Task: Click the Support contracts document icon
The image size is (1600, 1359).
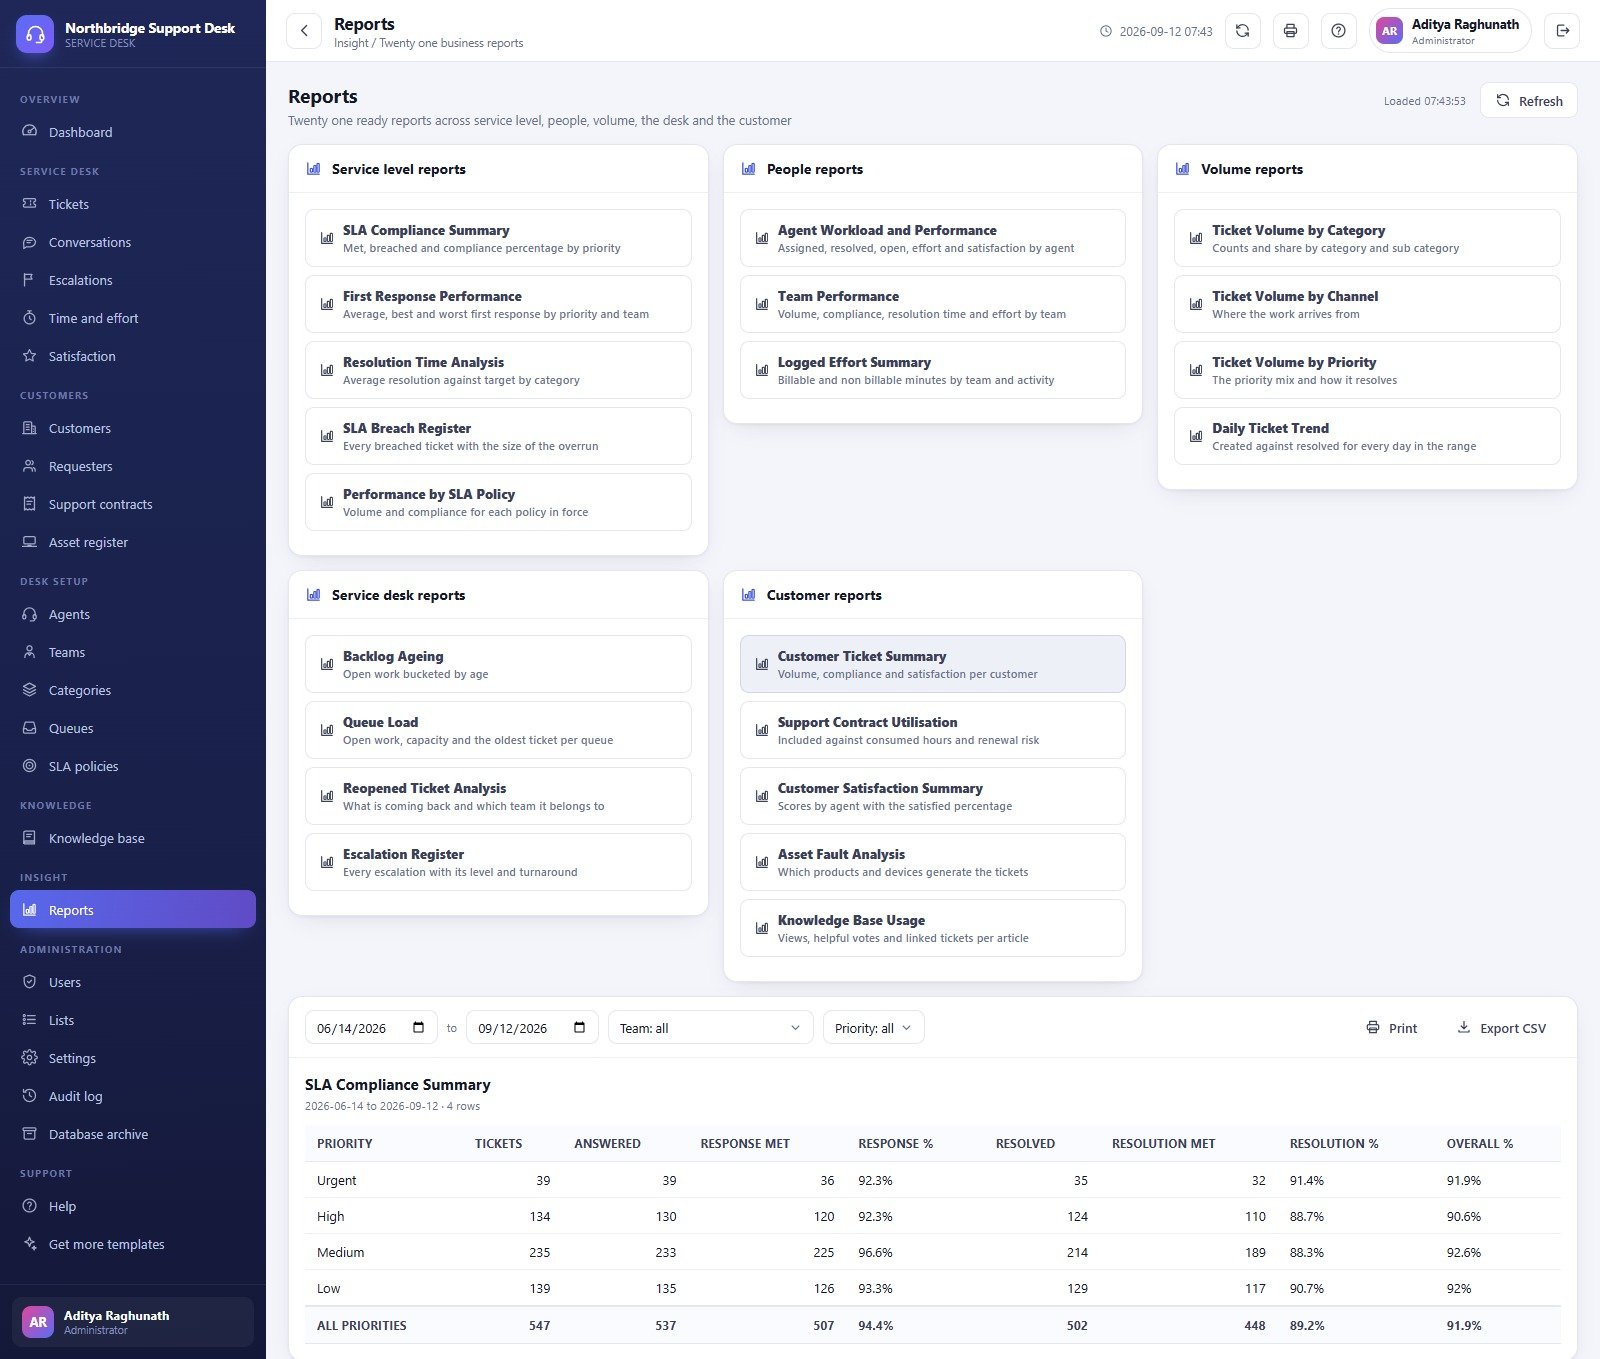Action: click(x=29, y=504)
